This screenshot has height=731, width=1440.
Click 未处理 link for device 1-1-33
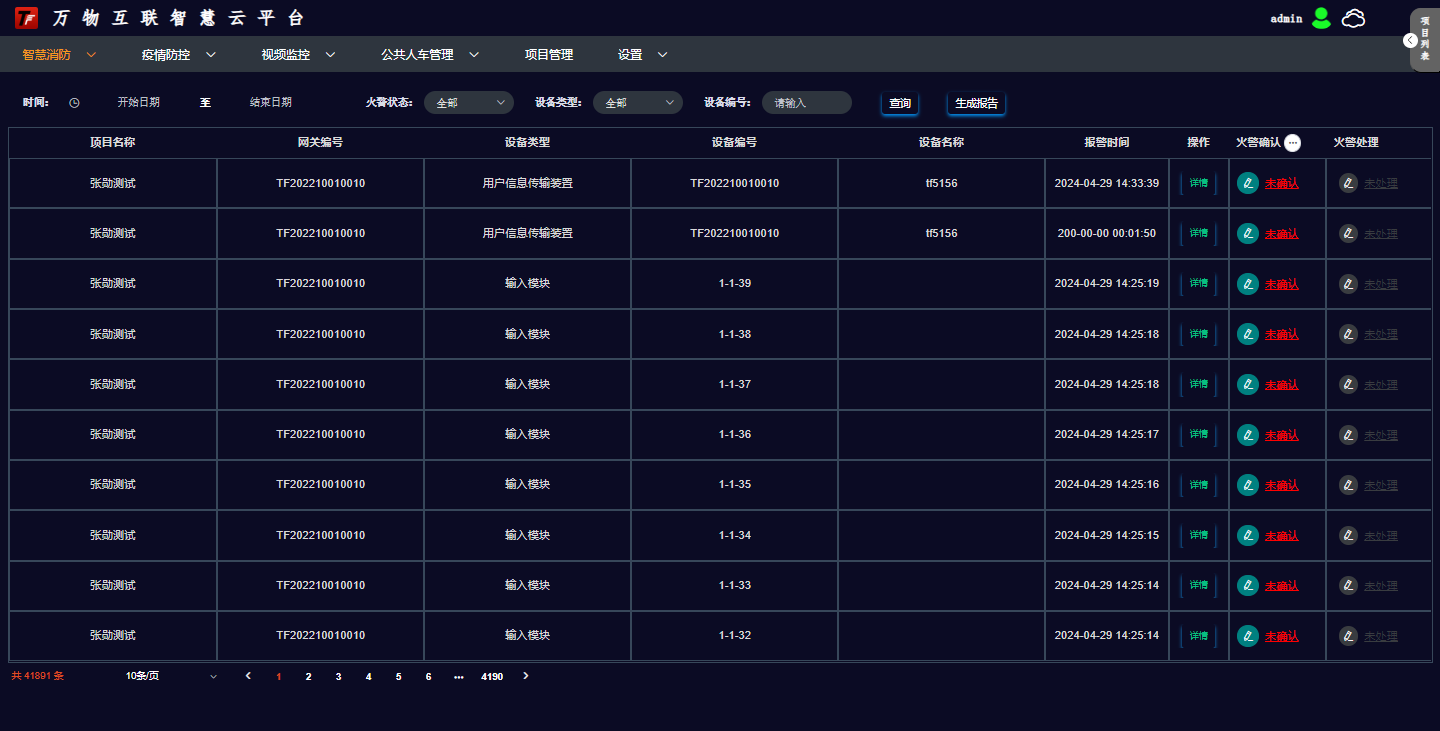point(1381,586)
